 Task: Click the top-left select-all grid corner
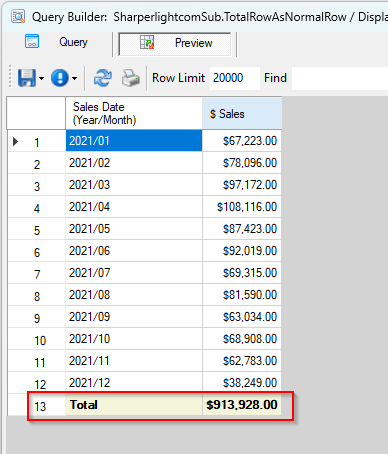click(x=36, y=113)
